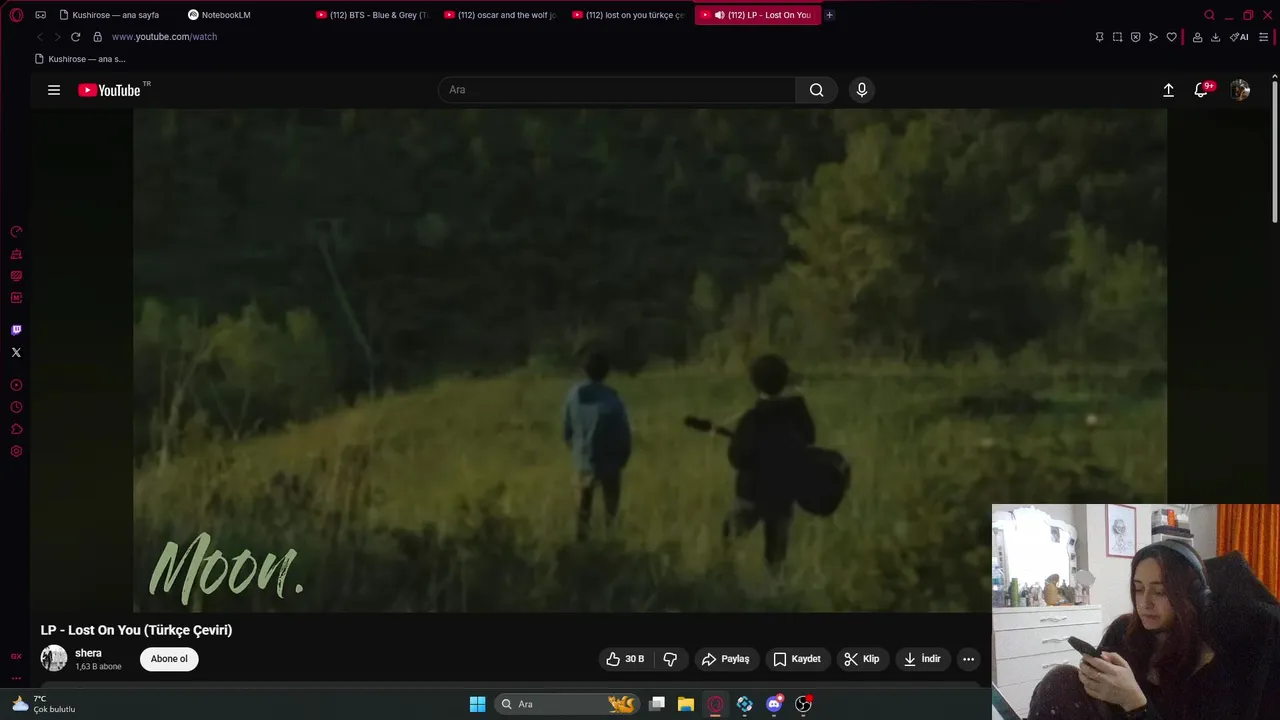
Task: Take a snapshot with the capture icon
Action: pos(1117,37)
